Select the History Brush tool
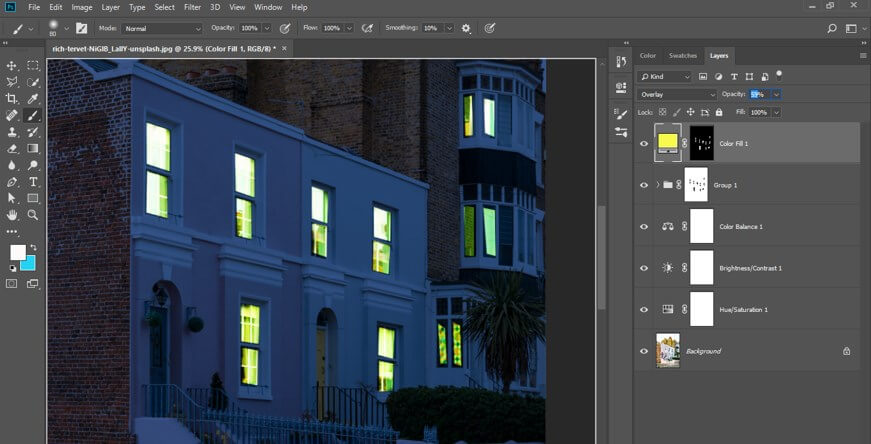 point(33,132)
